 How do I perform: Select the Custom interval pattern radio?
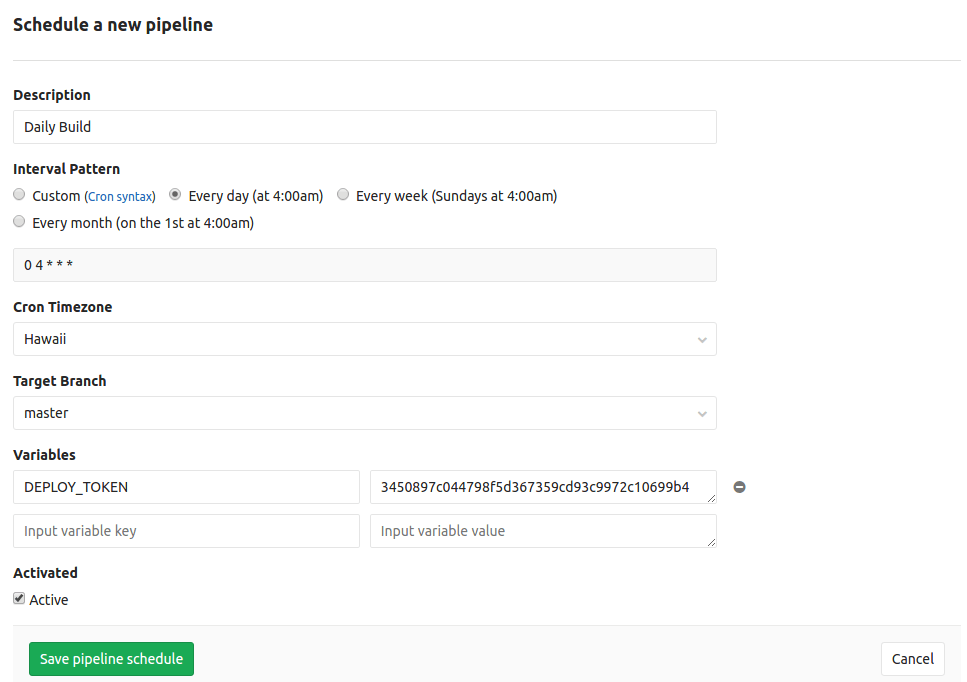click(18, 194)
